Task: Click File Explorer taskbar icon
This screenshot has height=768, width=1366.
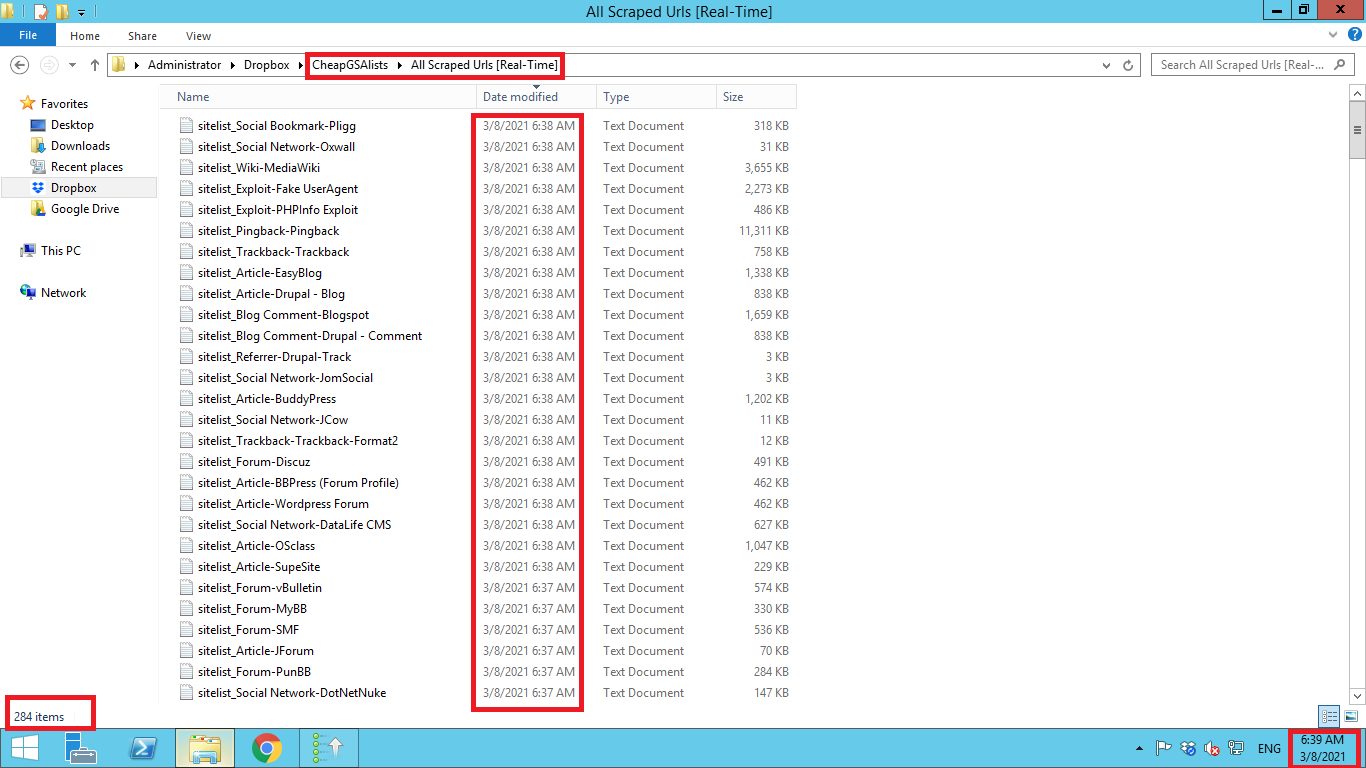Action: click(205, 748)
